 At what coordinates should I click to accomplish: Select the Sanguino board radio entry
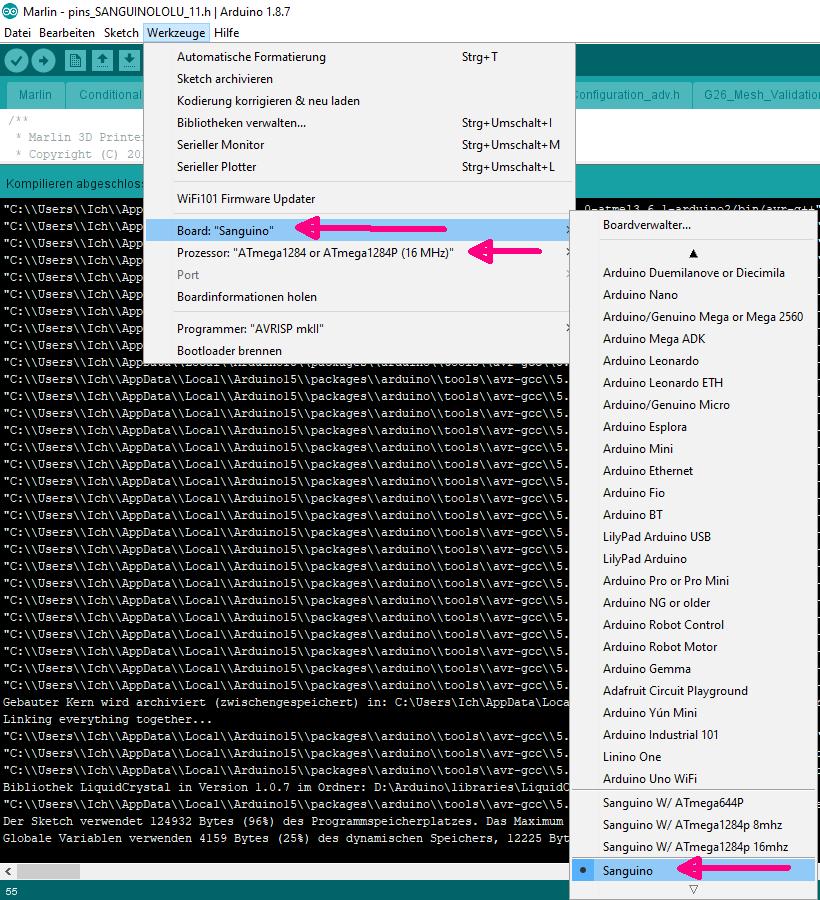pyautogui.click(x=694, y=871)
